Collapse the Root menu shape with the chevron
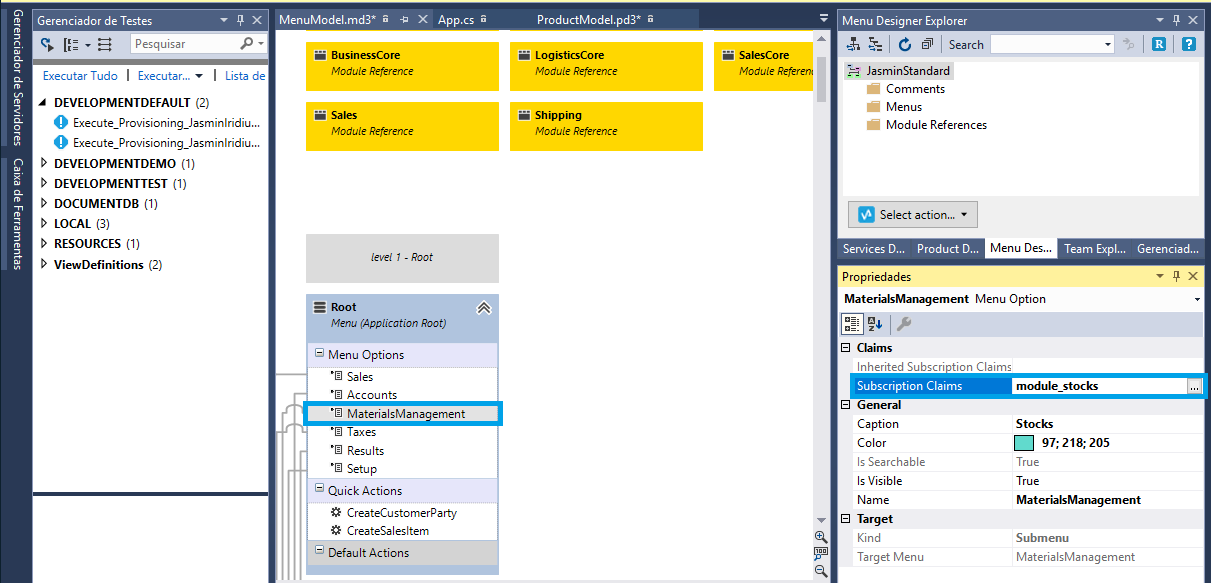This screenshot has height=583, width=1211. [x=484, y=309]
